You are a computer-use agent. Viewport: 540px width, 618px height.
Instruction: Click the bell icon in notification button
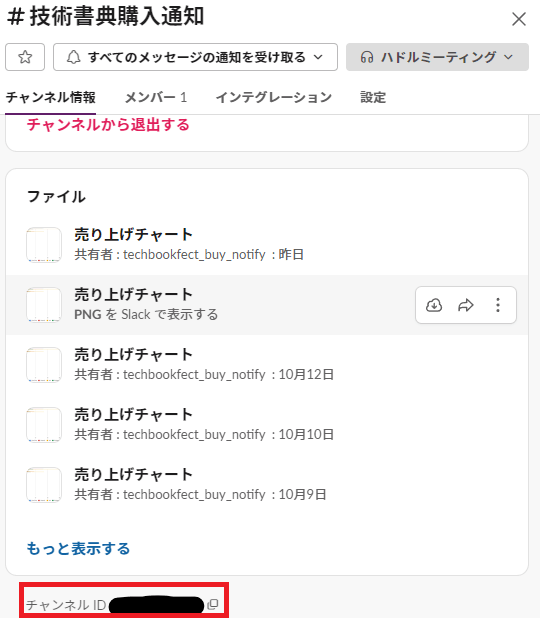click(x=73, y=57)
